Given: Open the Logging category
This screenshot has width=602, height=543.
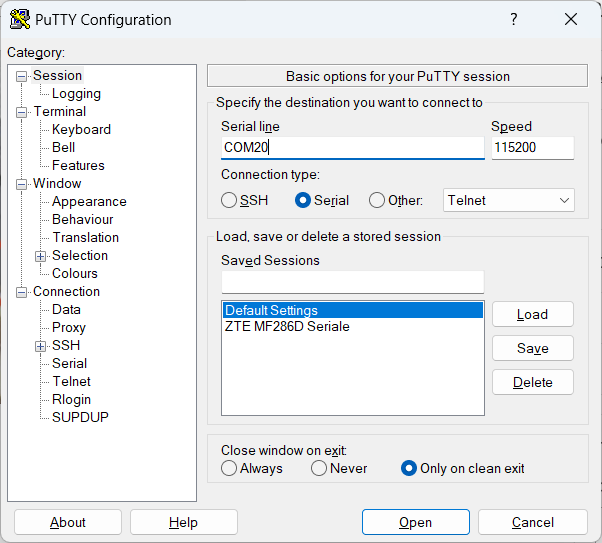Looking at the screenshot, I should (76, 93).
